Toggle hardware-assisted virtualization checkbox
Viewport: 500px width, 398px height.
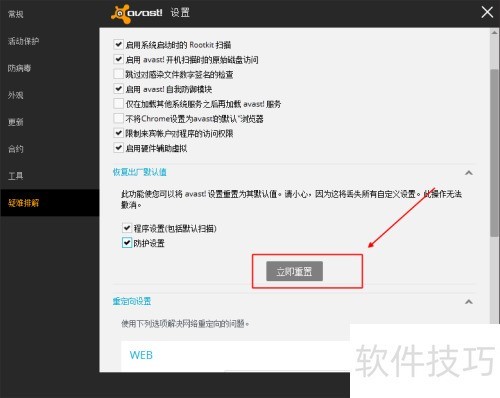(118, 148)
